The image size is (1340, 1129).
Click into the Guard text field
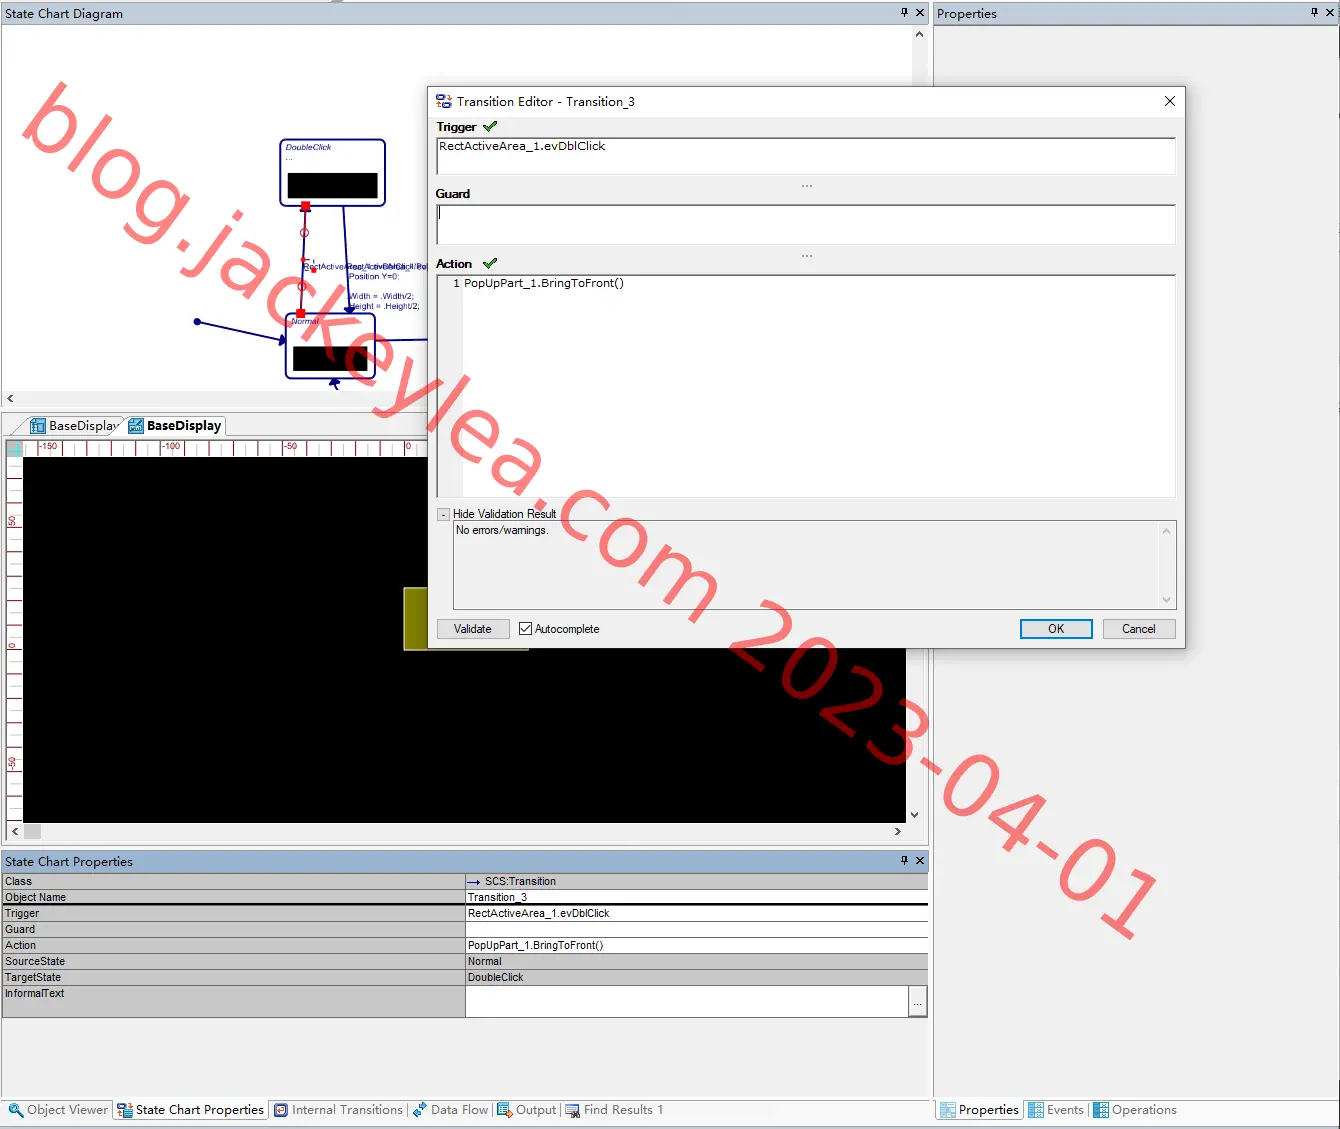coord(806,224)
